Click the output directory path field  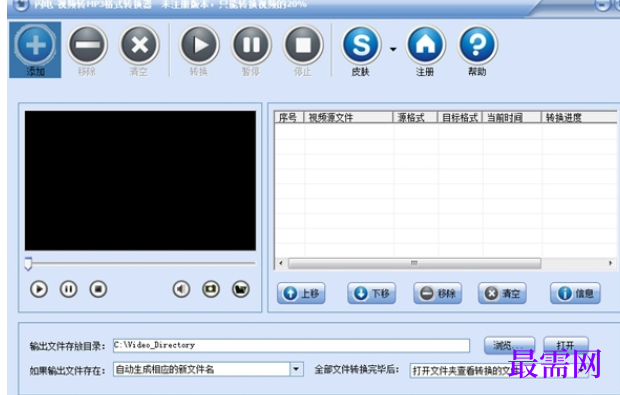[291, 345]
